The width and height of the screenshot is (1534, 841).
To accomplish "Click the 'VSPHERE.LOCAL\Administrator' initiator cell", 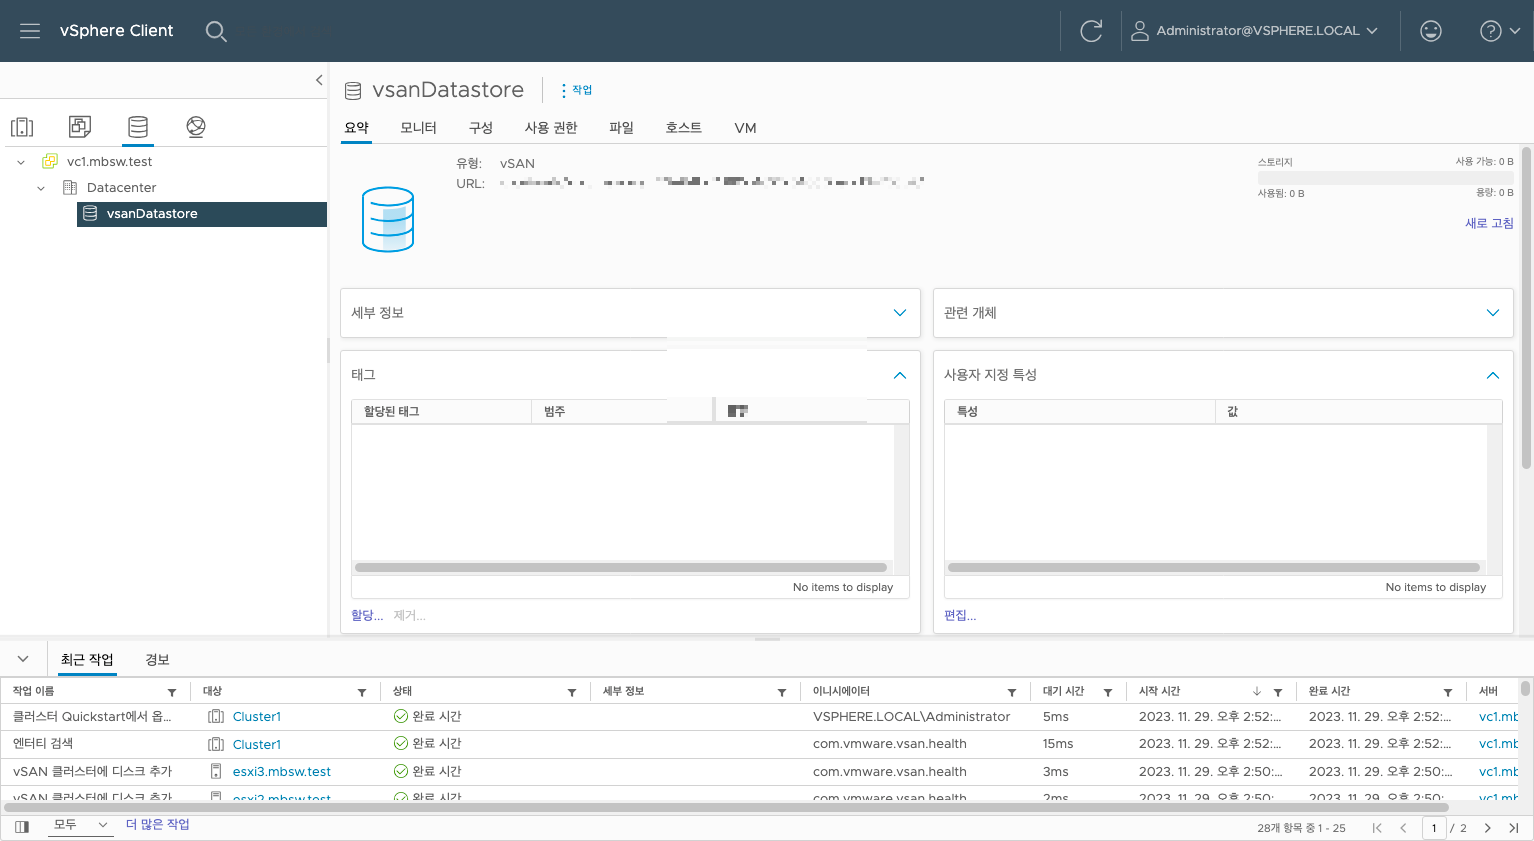I will point(912,717).
